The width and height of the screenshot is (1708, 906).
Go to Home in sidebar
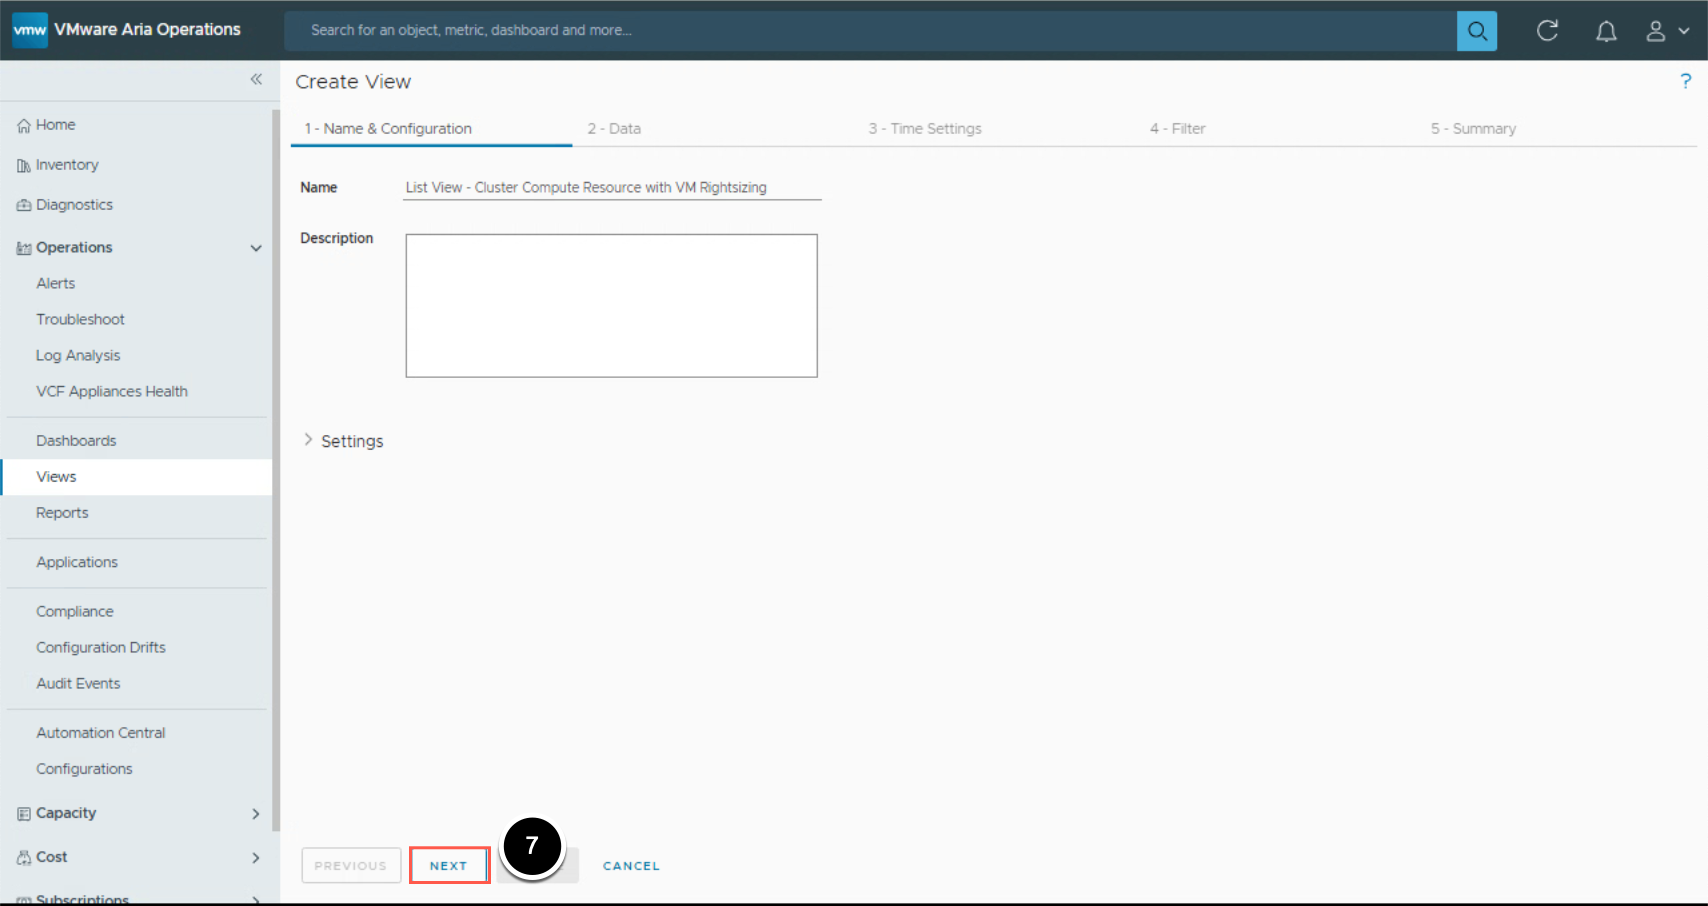55,125
